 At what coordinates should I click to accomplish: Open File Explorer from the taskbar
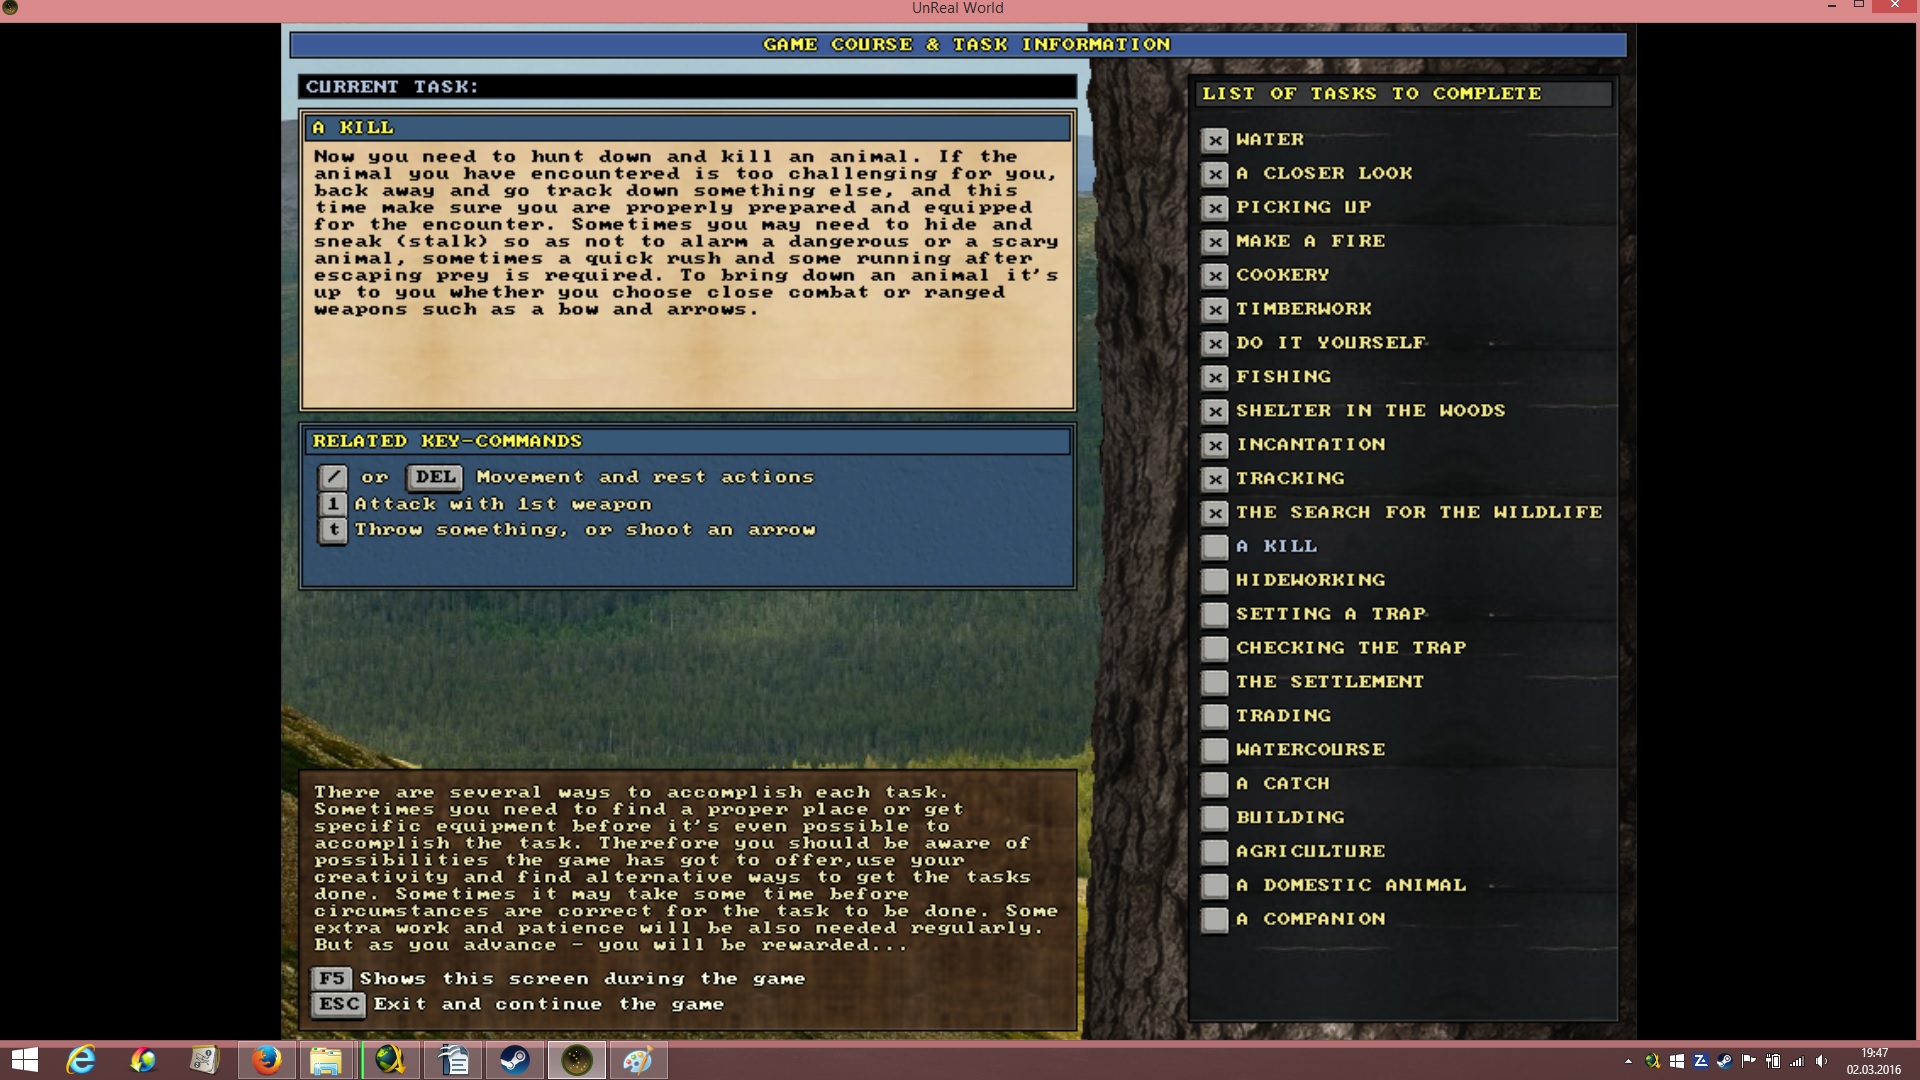pyautogui.click(x=326, y=1060)
